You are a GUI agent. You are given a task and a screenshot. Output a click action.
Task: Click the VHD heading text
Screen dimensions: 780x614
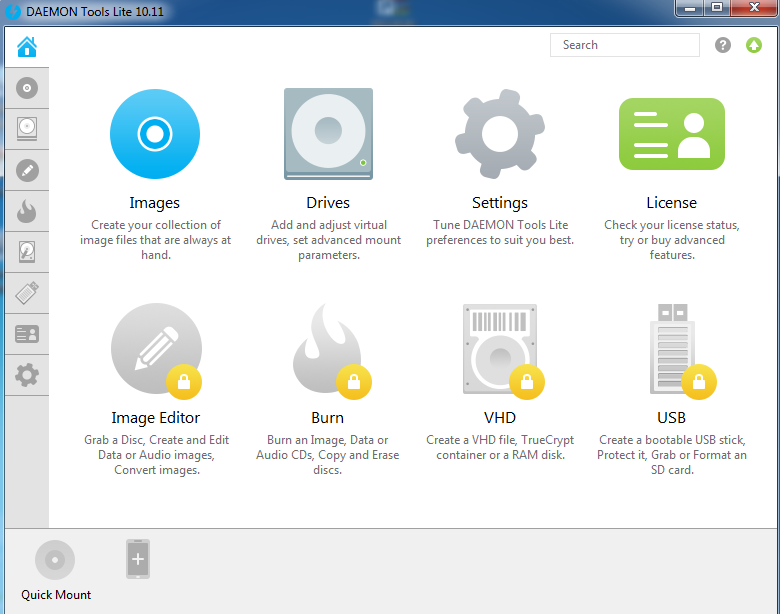point(500,417)
